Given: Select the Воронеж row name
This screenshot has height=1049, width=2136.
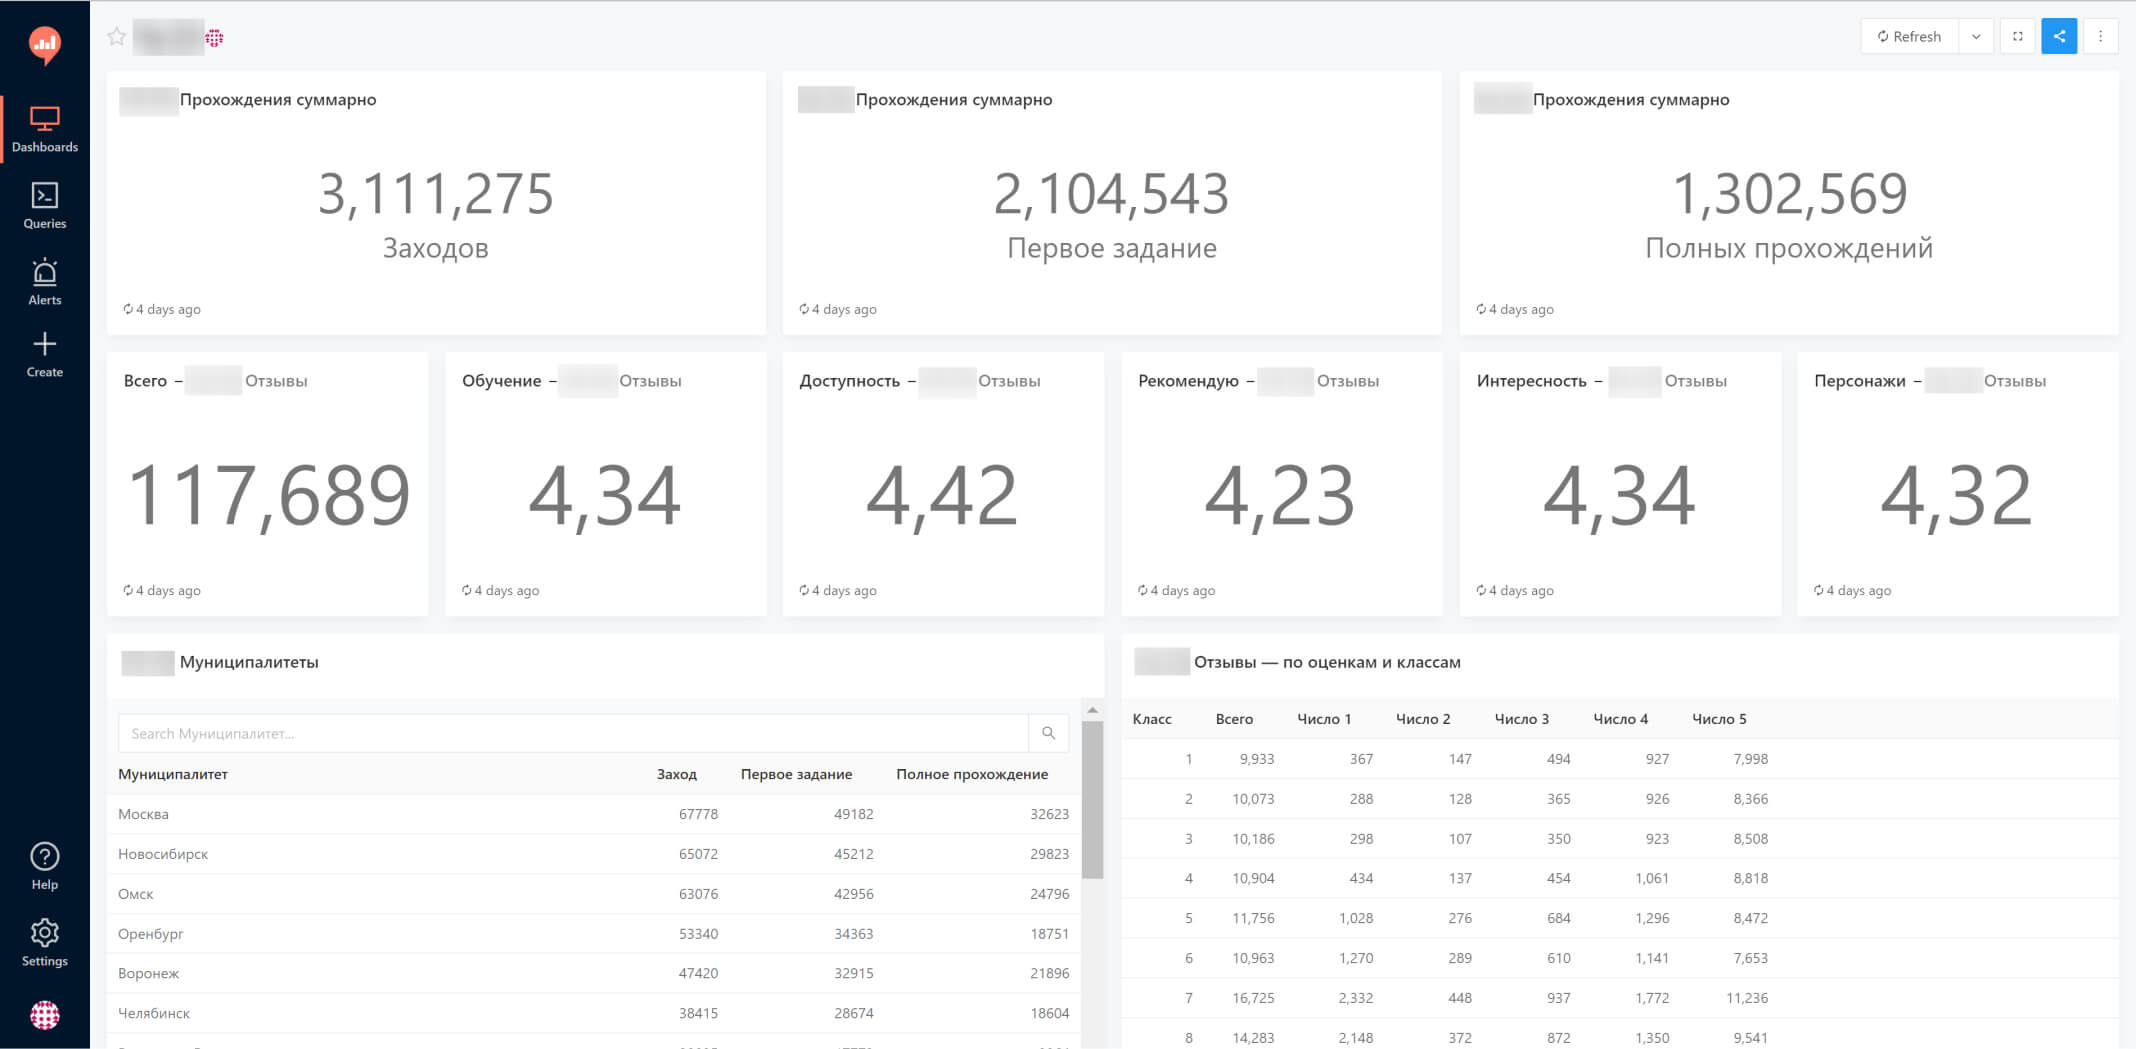Looking at the screenshot, I should [x=149, y=973].
